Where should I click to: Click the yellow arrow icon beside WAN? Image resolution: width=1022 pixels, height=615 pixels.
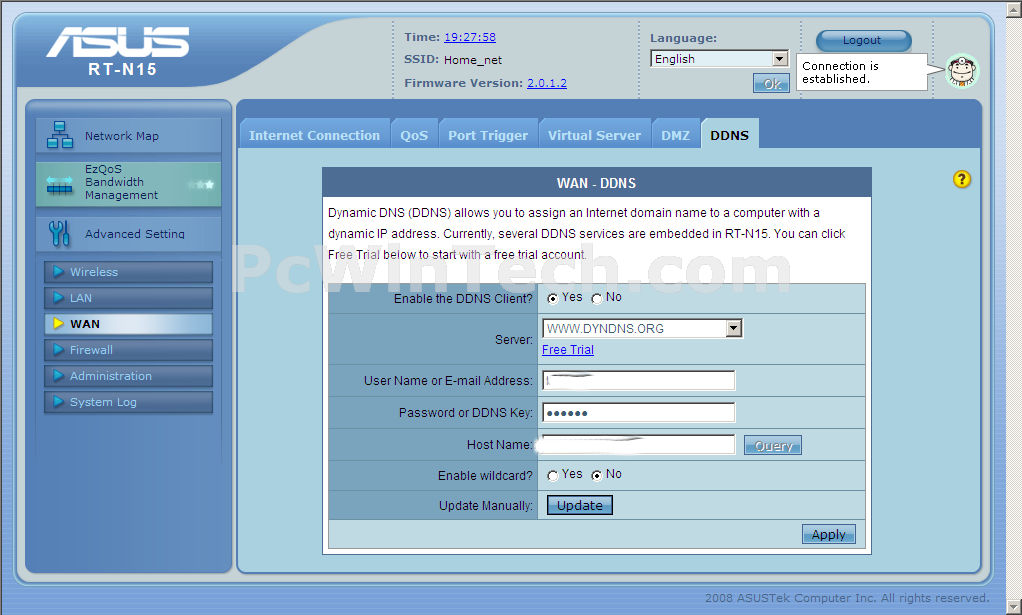tap(58, 324)
